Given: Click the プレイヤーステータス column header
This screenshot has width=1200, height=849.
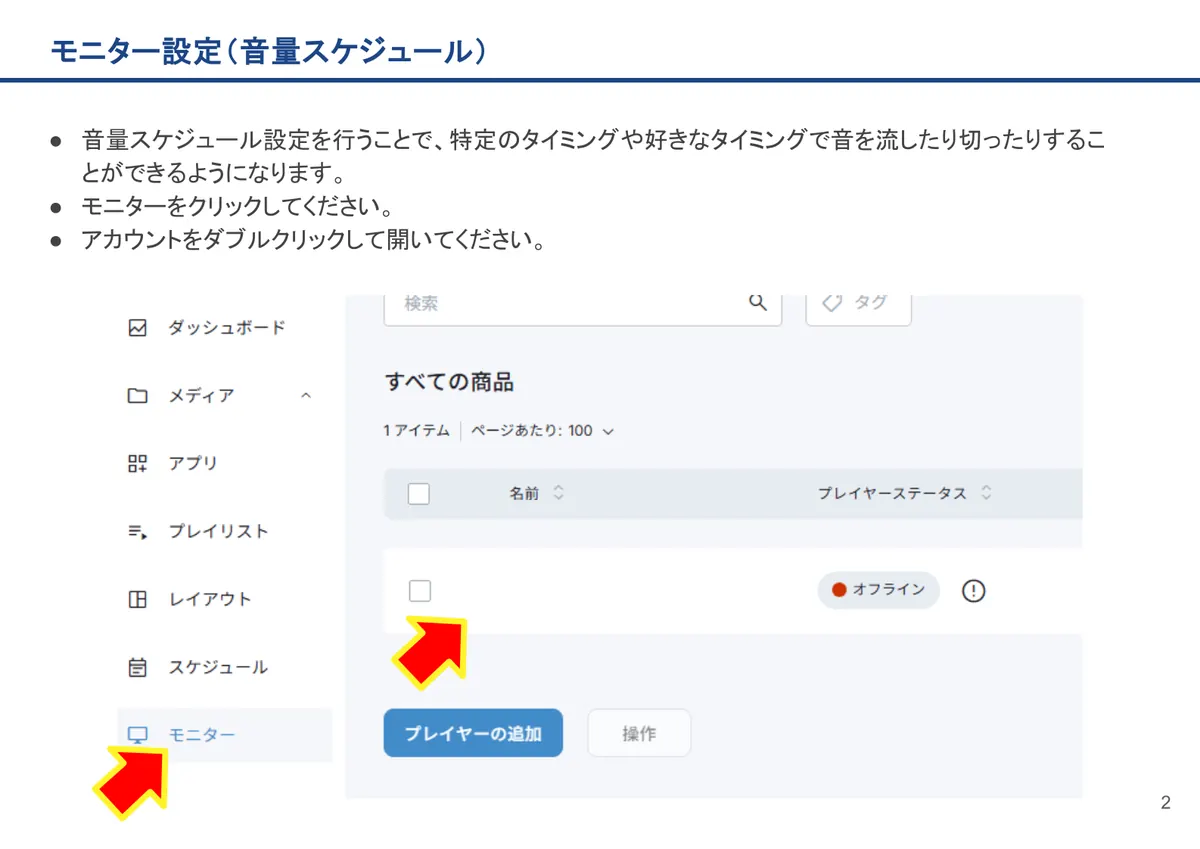Looking at the screenshot, I should [893, 493].
